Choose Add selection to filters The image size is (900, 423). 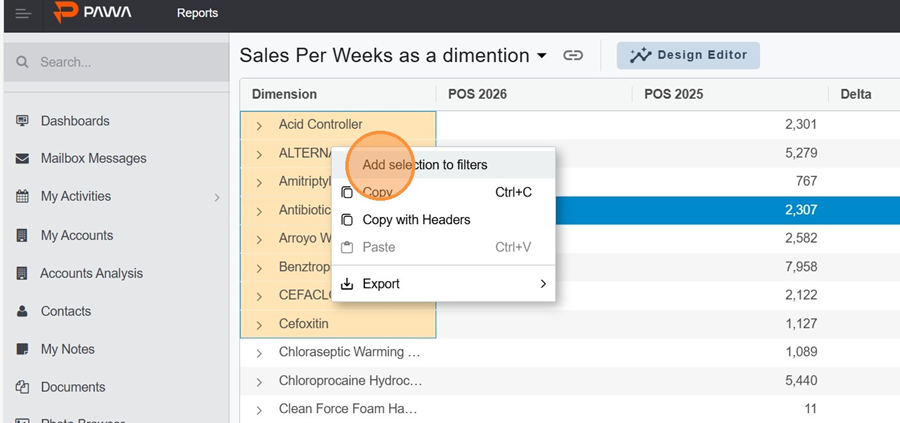[x=425, y=164]
